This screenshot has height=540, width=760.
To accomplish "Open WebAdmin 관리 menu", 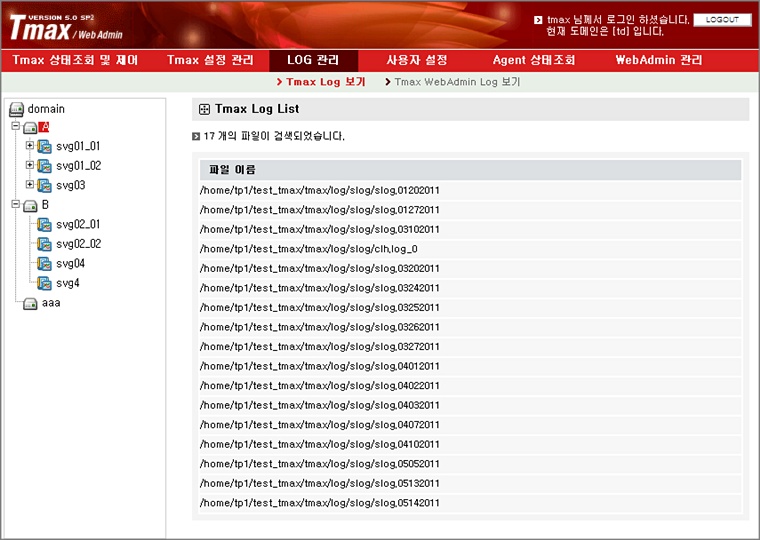I will (659, 60).
